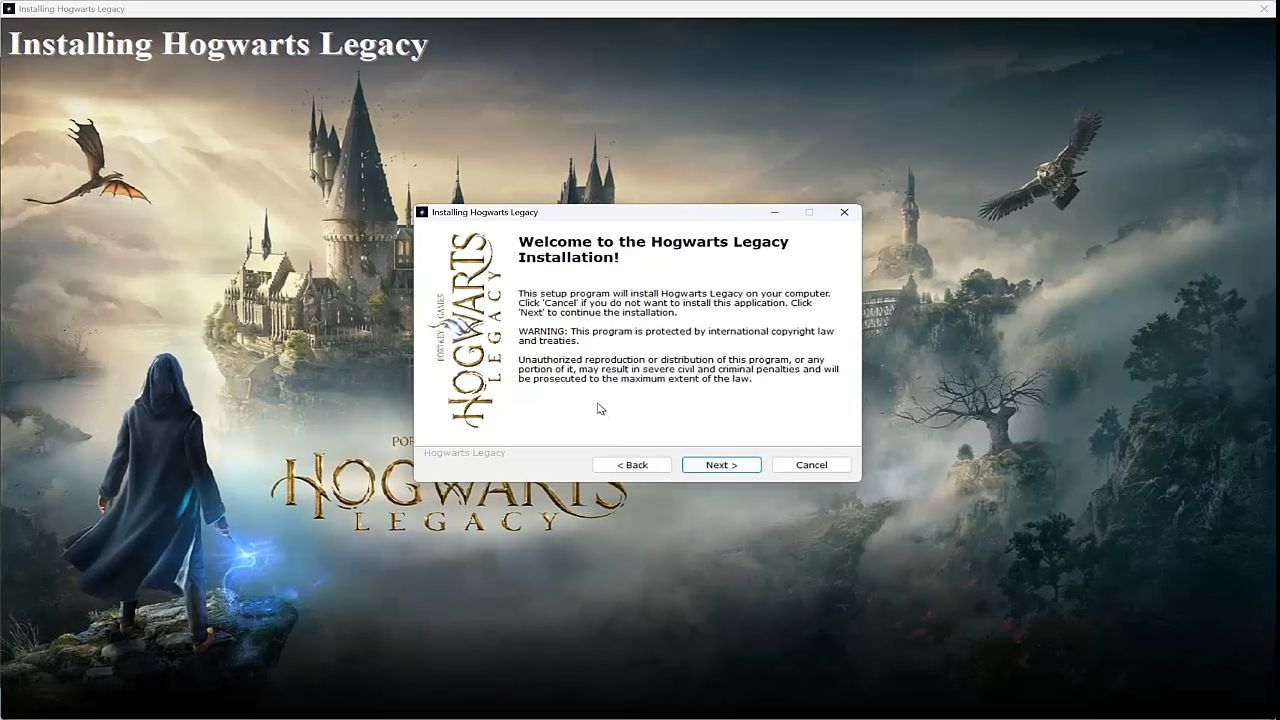Click the 'Installing Hogwarts Legacy' dialog title text
1280x720 pixels.
[485, 212]
